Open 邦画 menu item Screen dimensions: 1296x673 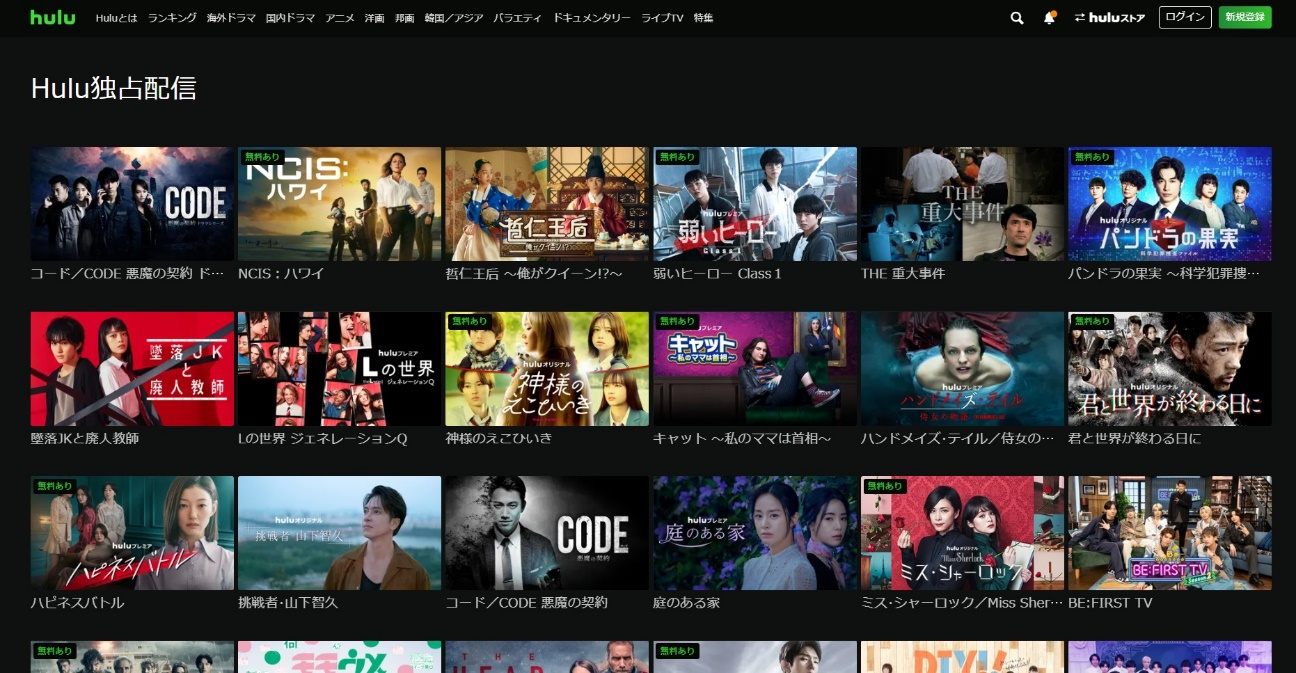tap(404, 18)
